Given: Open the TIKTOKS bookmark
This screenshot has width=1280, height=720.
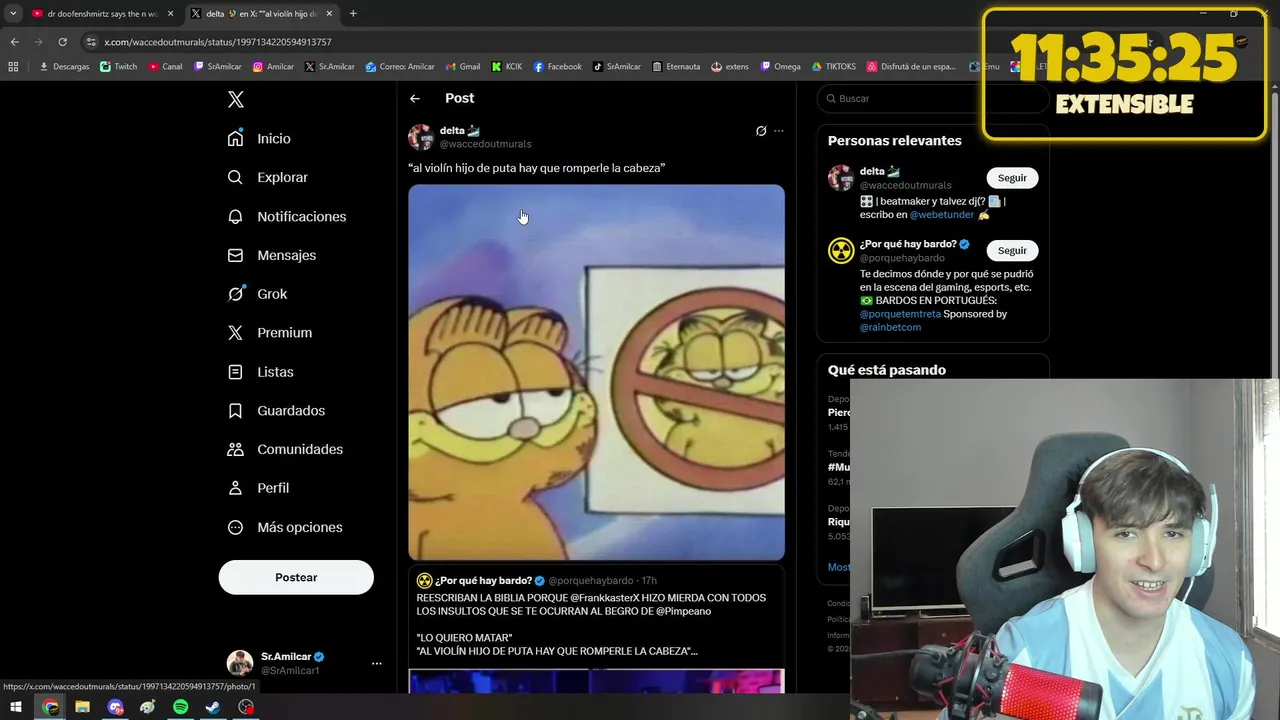Looking at the screenshot, I should tap(834, 67).
